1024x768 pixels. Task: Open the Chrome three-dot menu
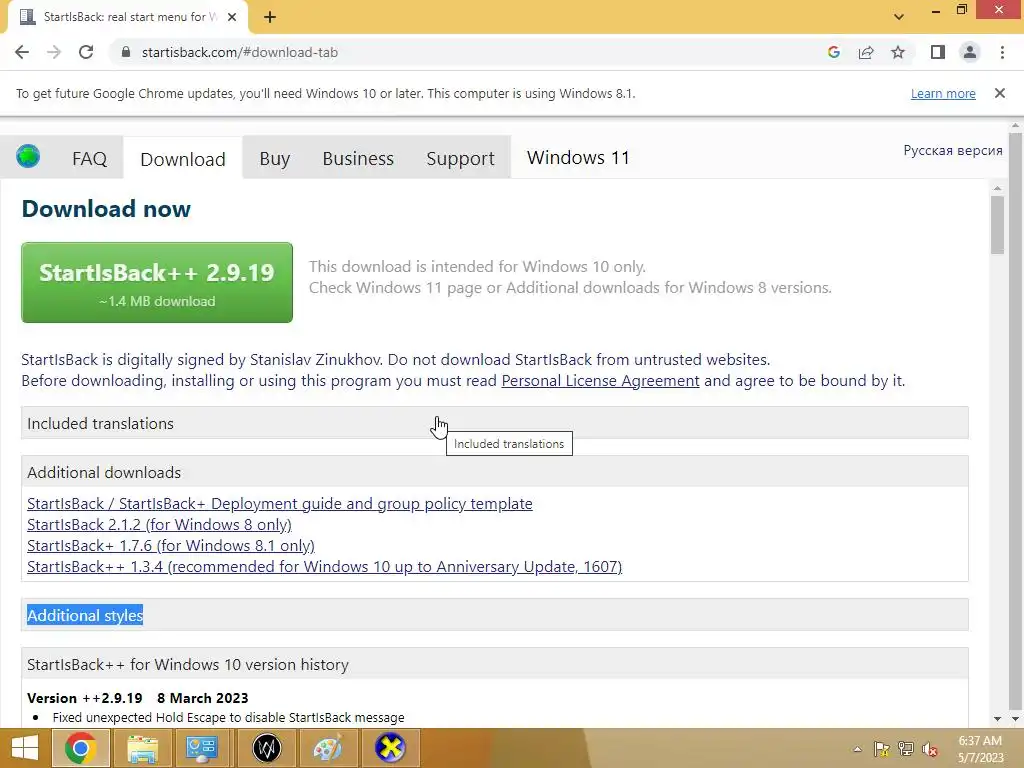pos(1002,52)
